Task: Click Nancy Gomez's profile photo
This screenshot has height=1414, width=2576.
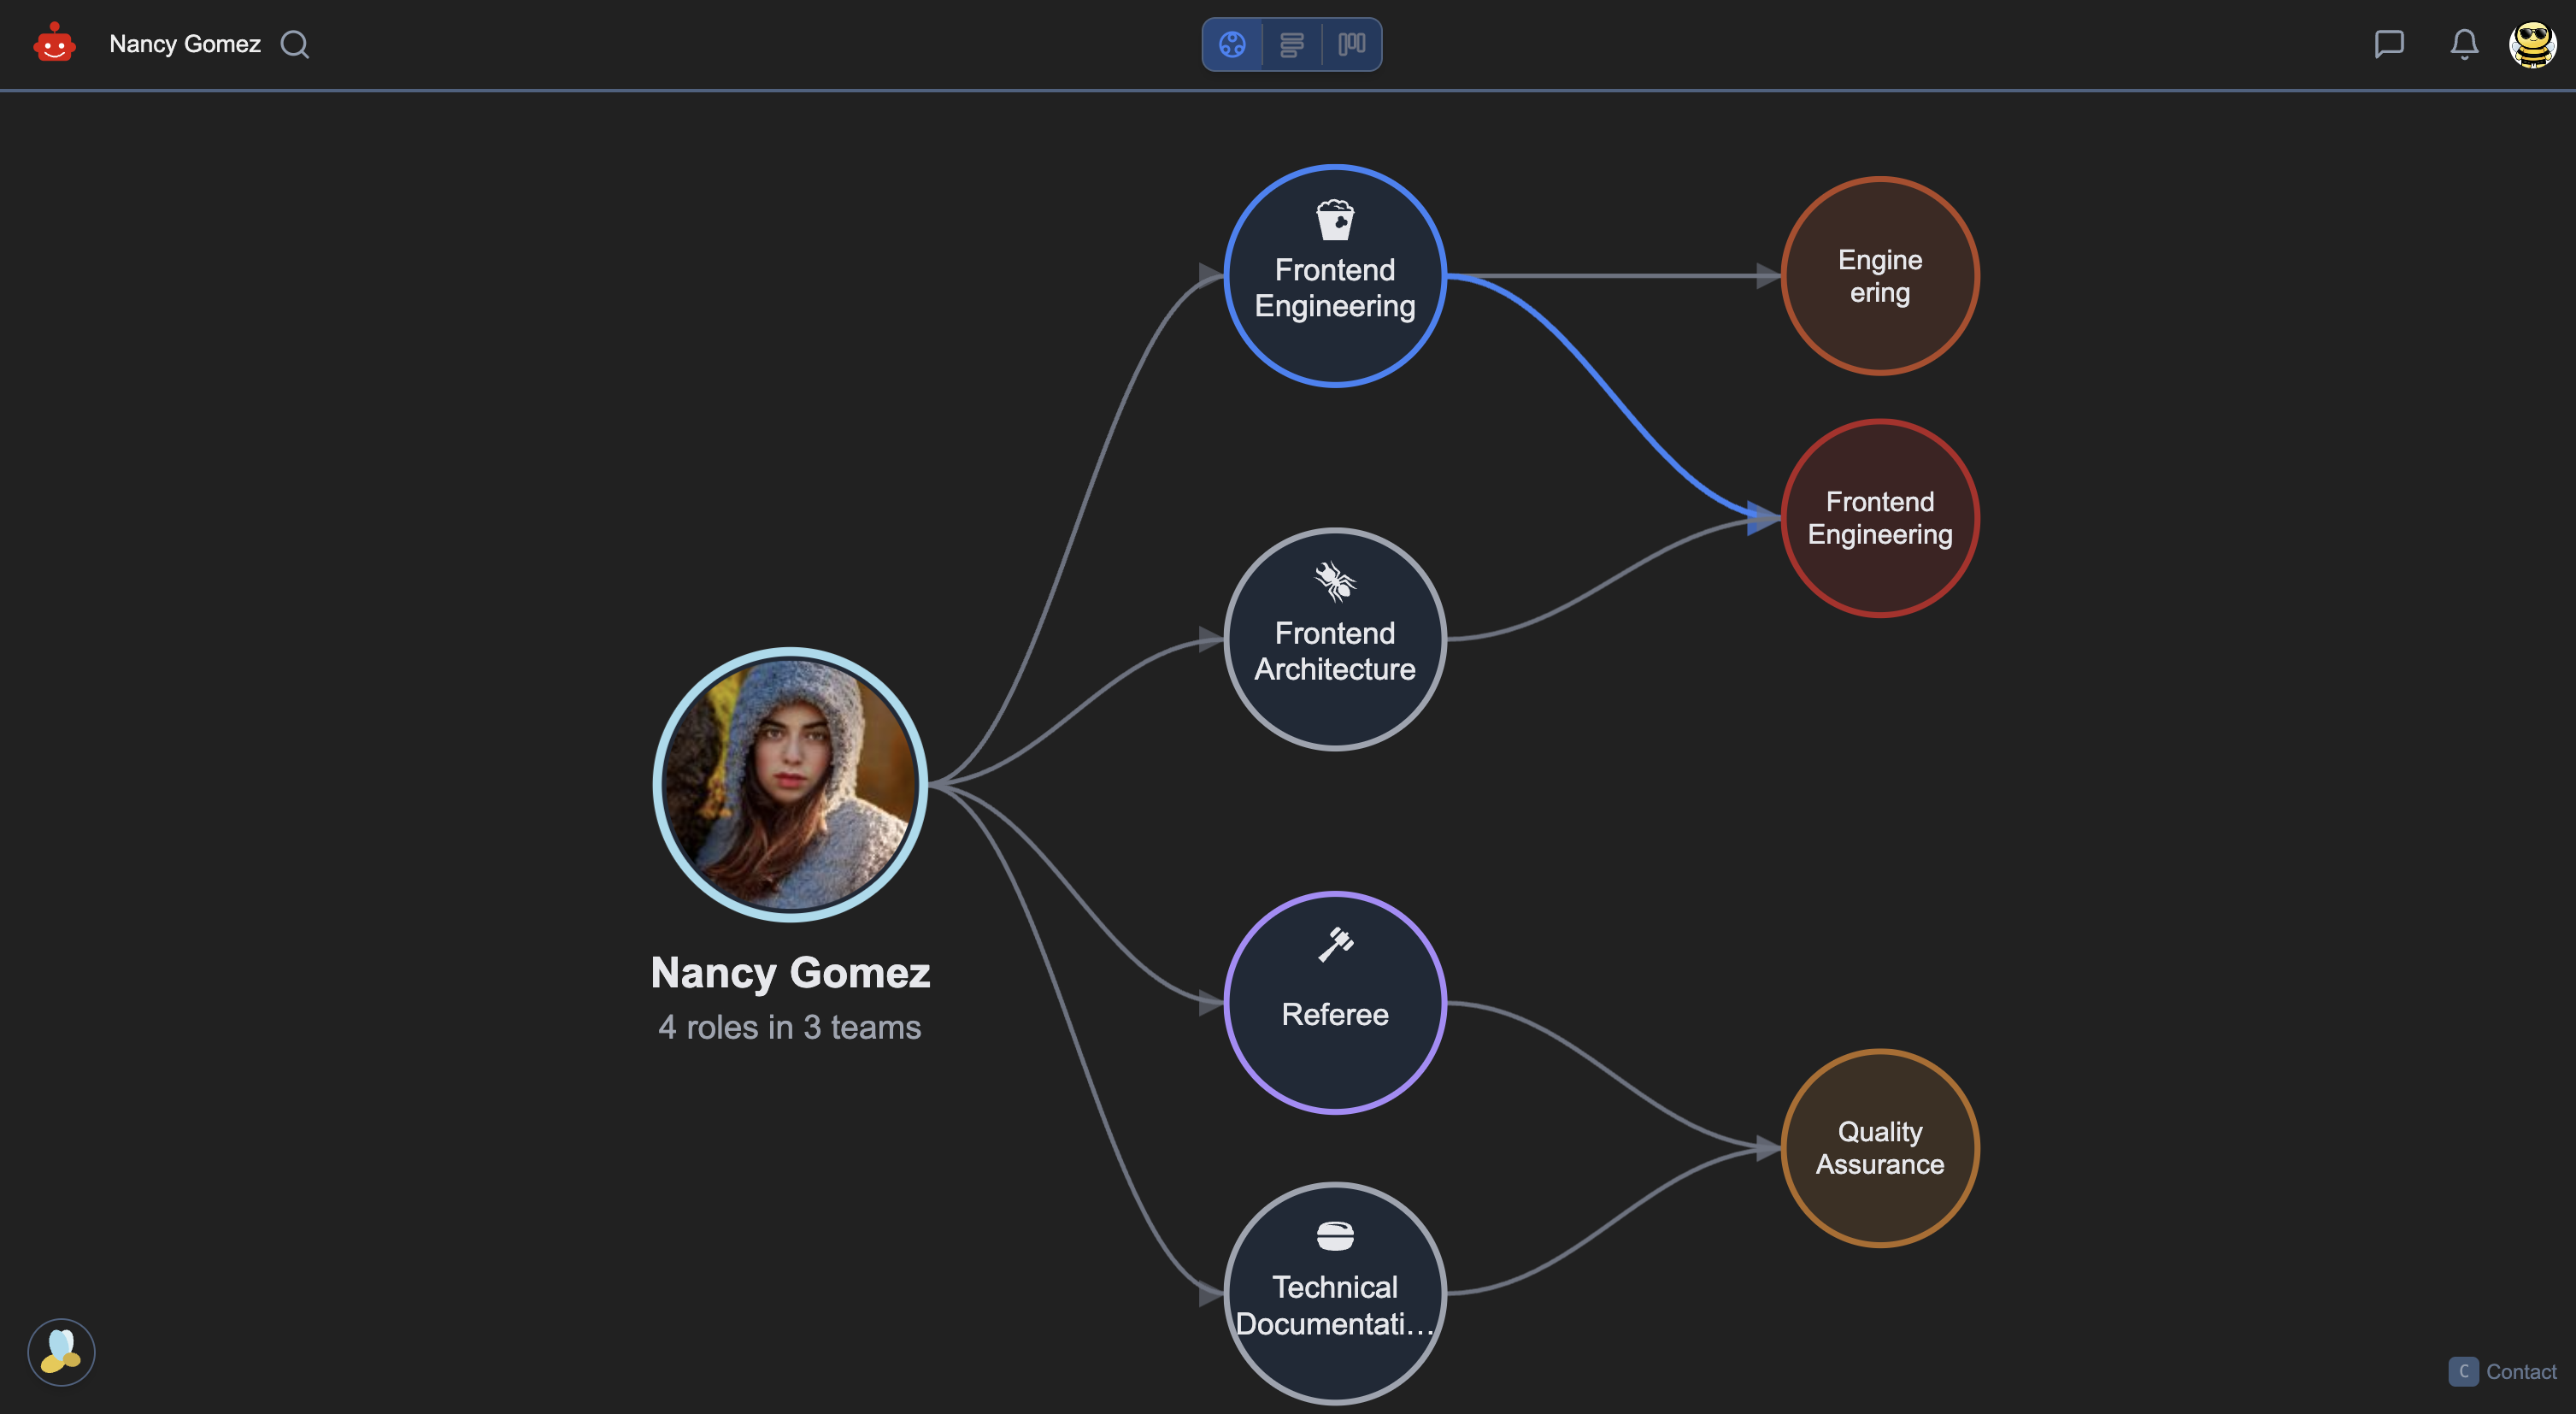Action: 790,784
